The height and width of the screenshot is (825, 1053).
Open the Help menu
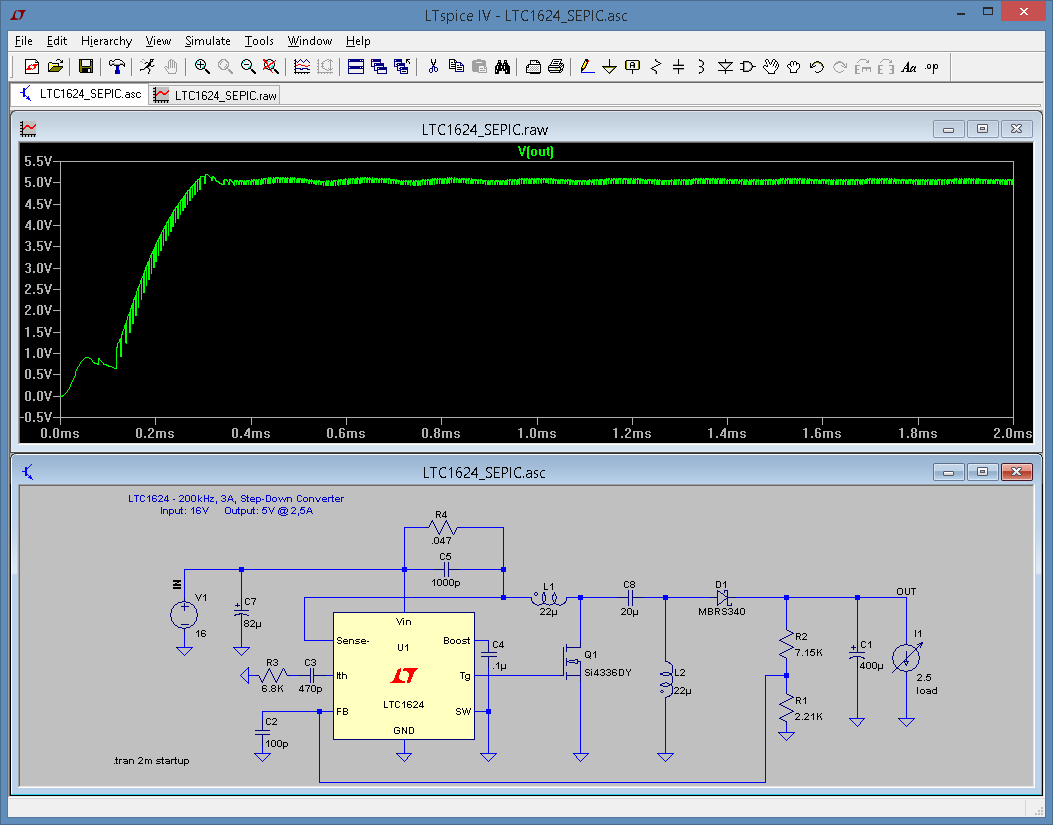(x=358, y=41)
